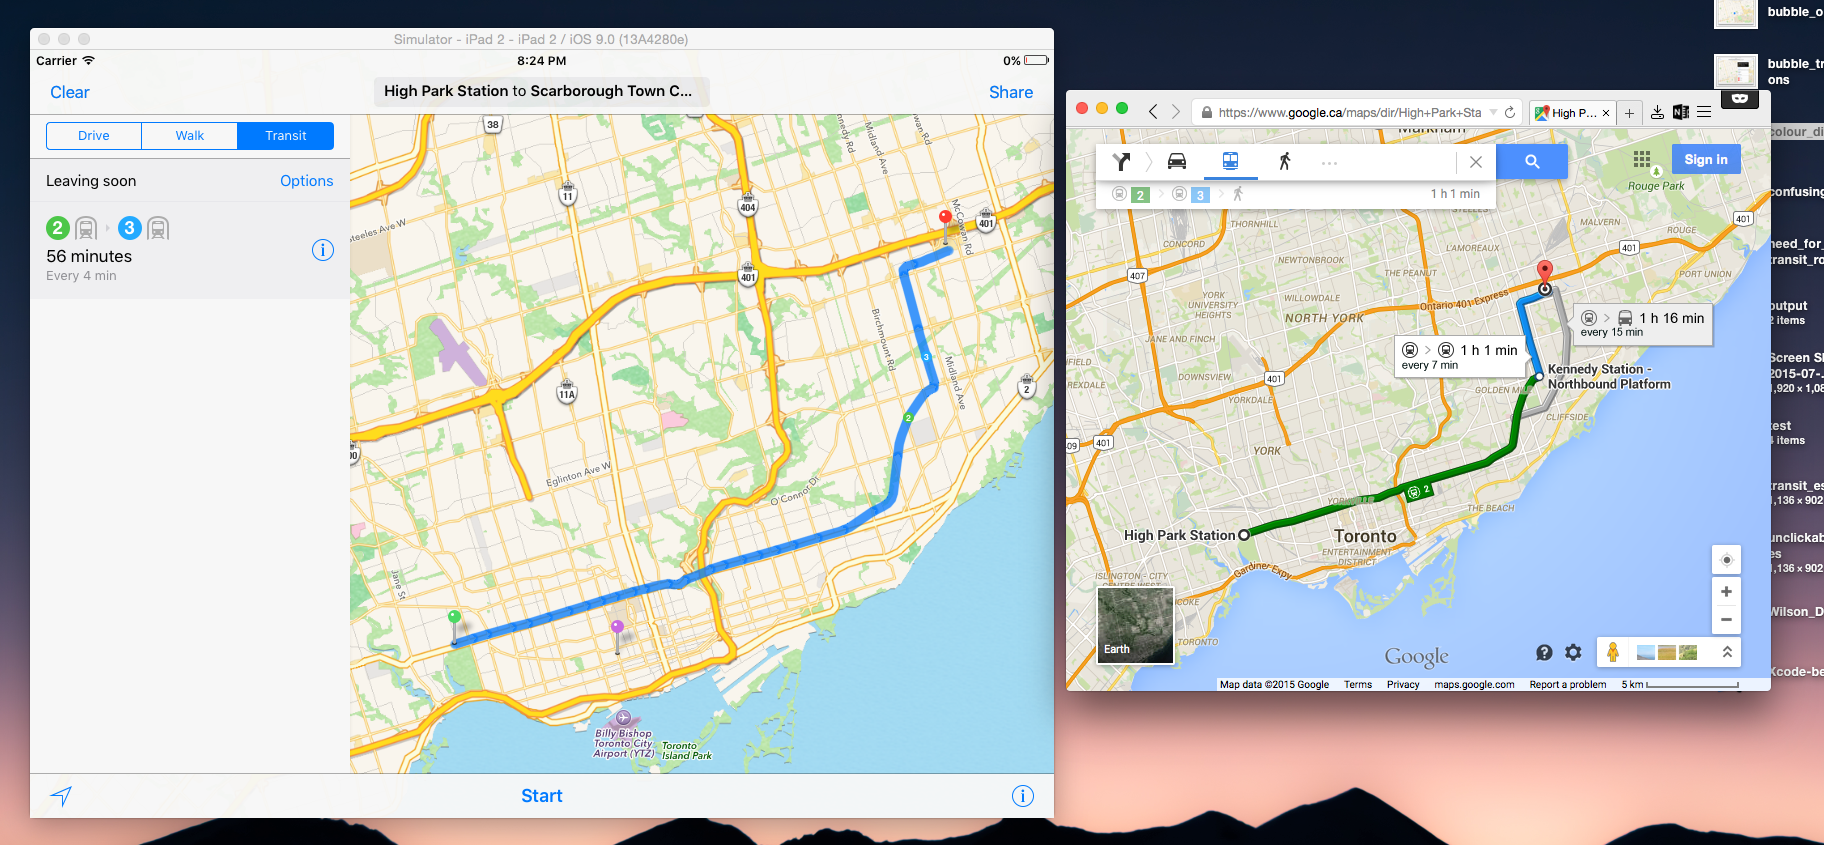Viewport: 1824px width, 845px height.
Task: Click the private browsing mask icon
Action: [x=1740, y=98]
